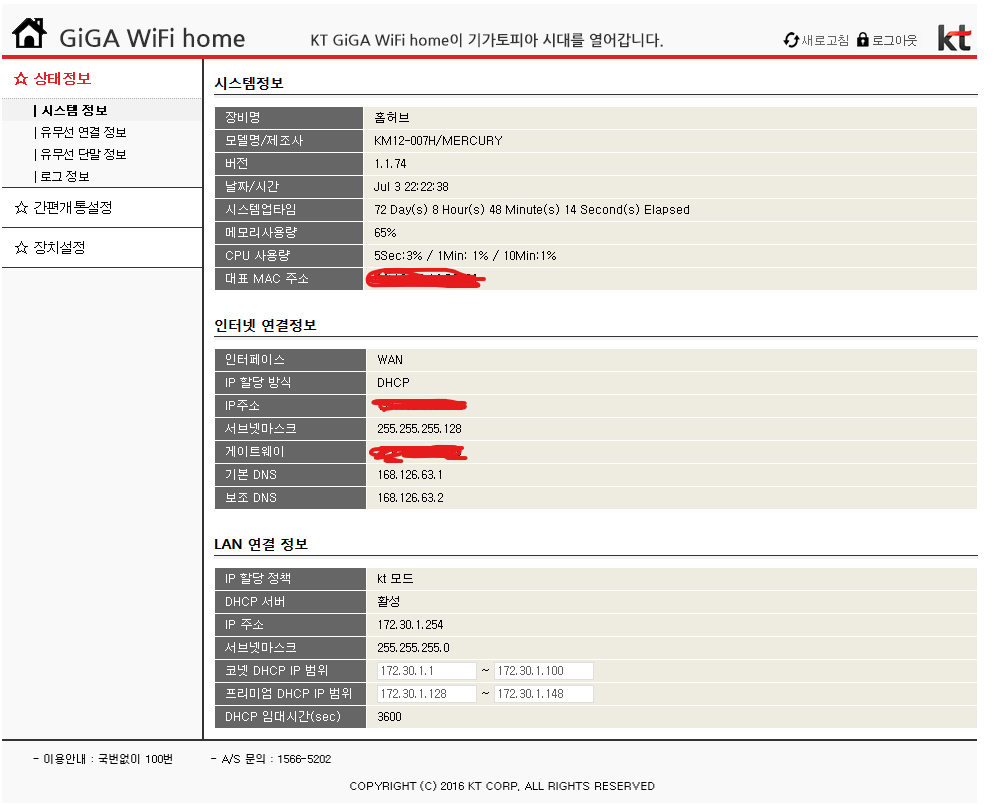The width and height of the screenshot is (1008, 805).
Task: Click the A/S 문의 1566-5202 text
Action: pos(271,759)
